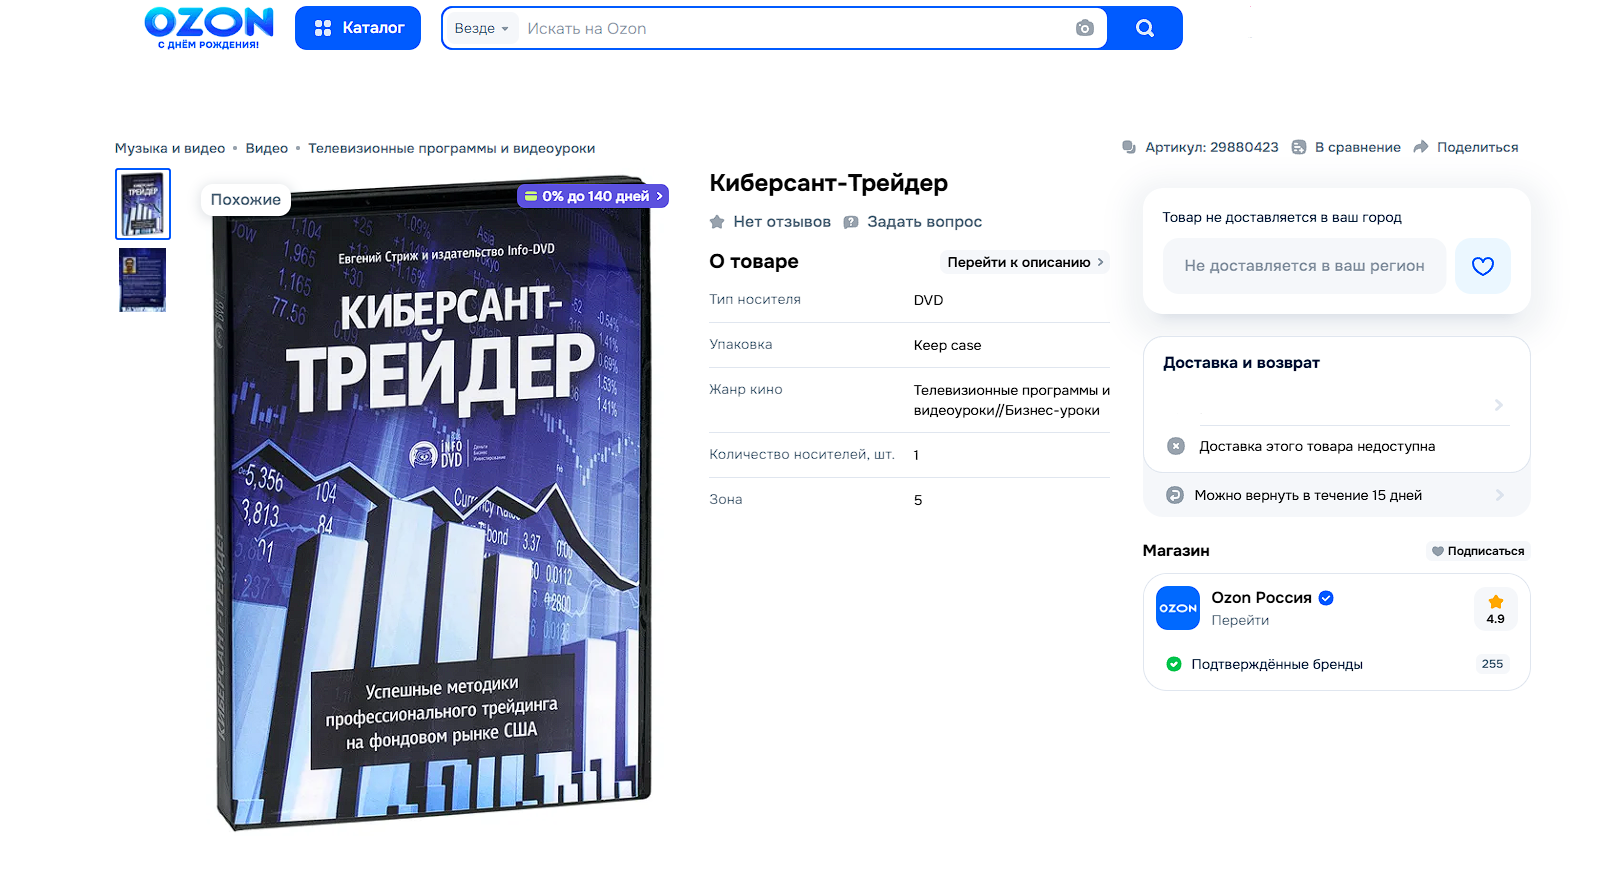Click green check of Подтверждённые бренды
Screen dimensions: 1600x878
(x=1174, y=664)
